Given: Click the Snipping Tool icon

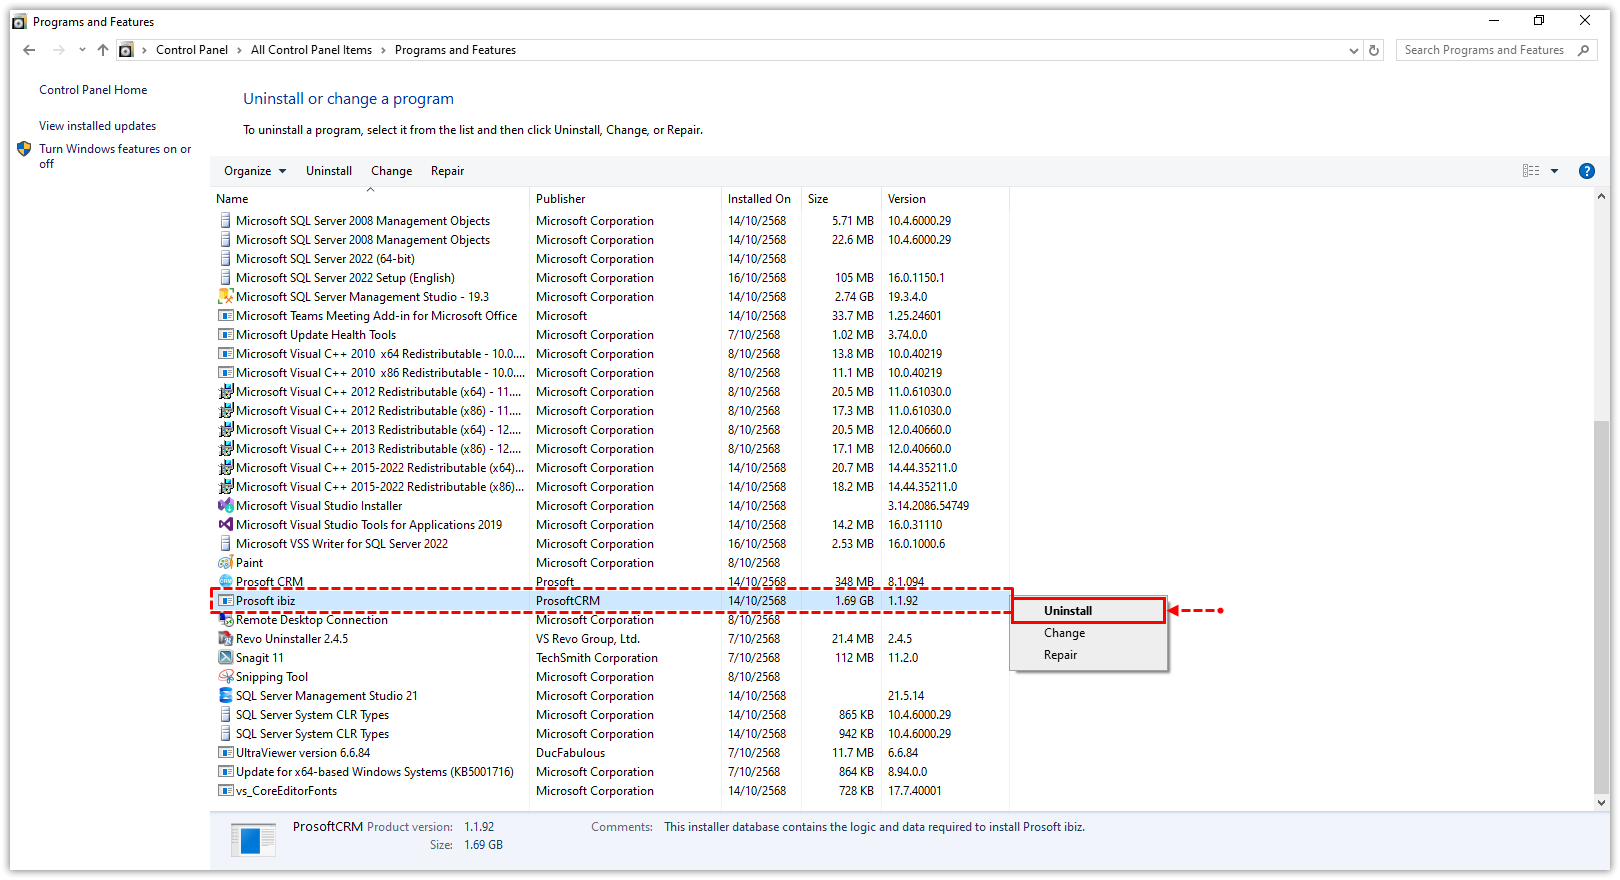Looking at the screenshot, I should tap(226, 677).
